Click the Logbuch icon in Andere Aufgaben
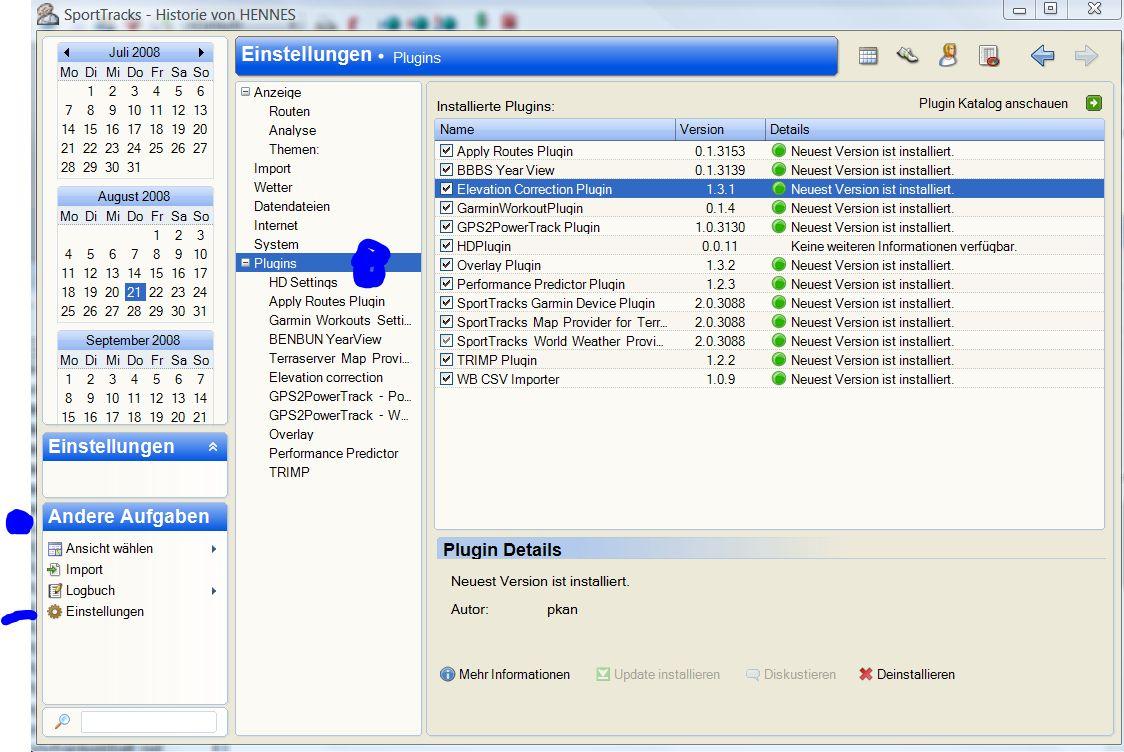 [54, 591]
